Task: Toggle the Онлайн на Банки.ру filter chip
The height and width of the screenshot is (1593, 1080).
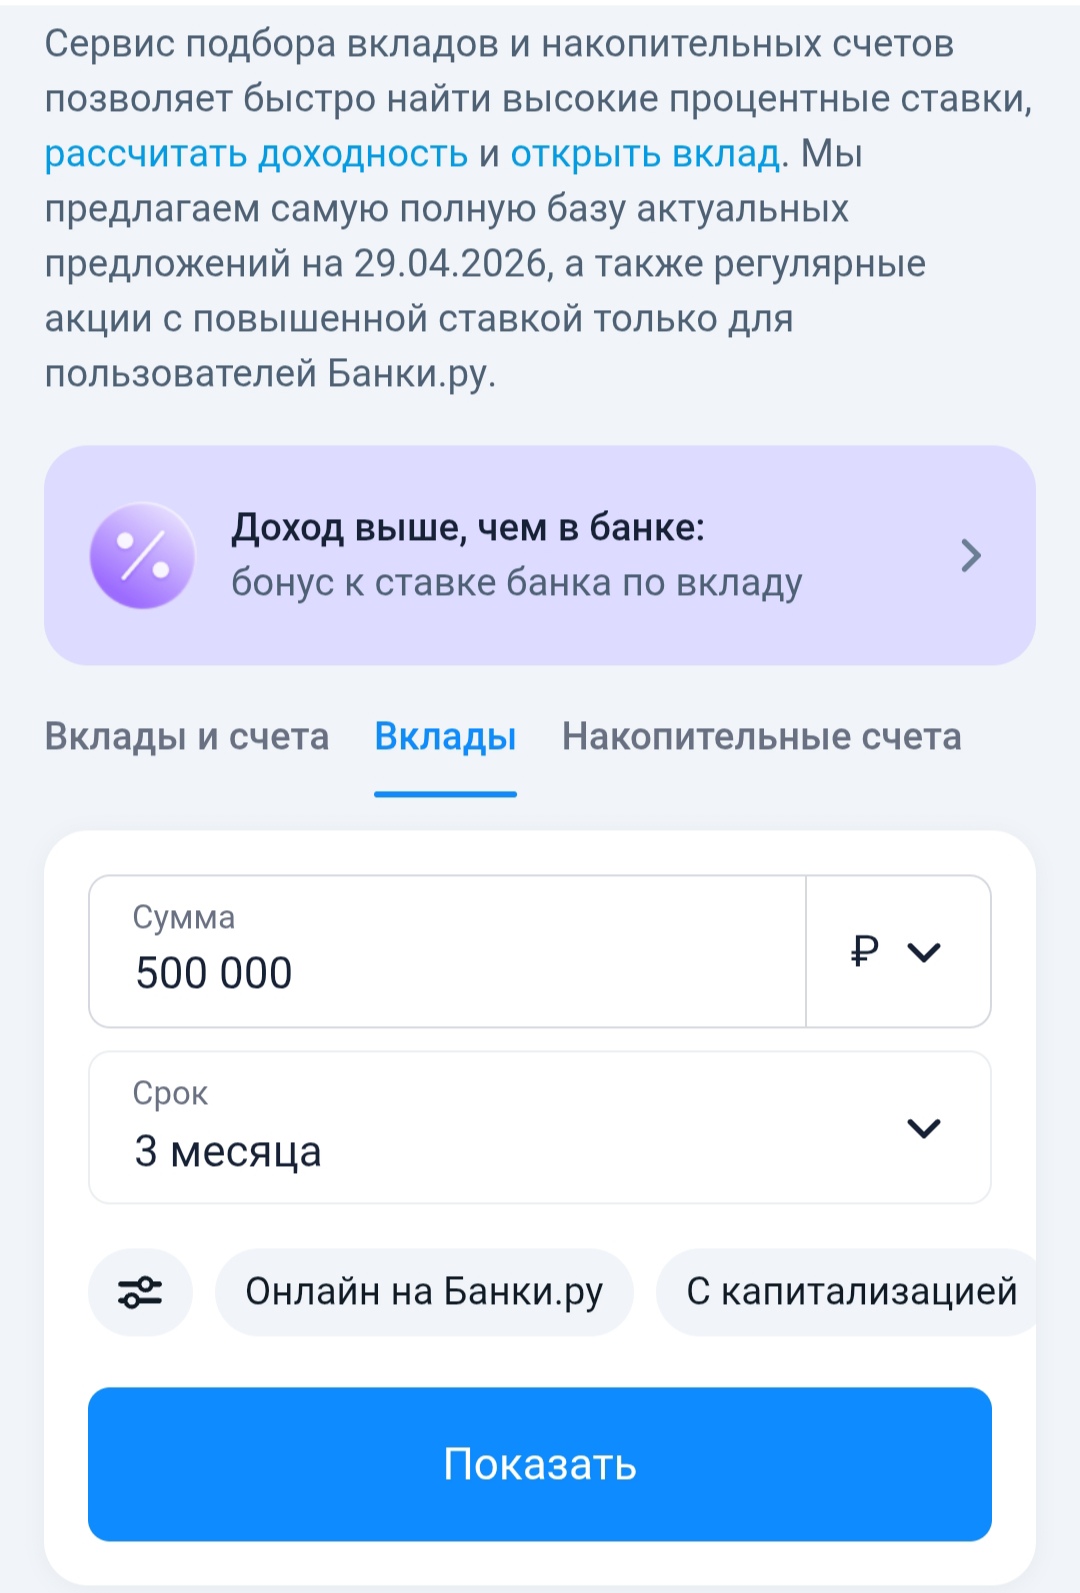Action: (424, 1292)
